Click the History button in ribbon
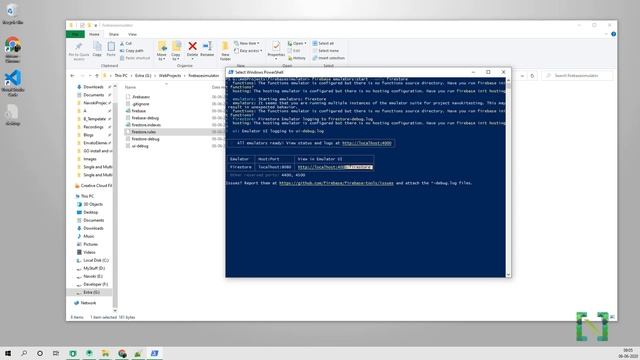The image size is (640, 360). point(297,58)
